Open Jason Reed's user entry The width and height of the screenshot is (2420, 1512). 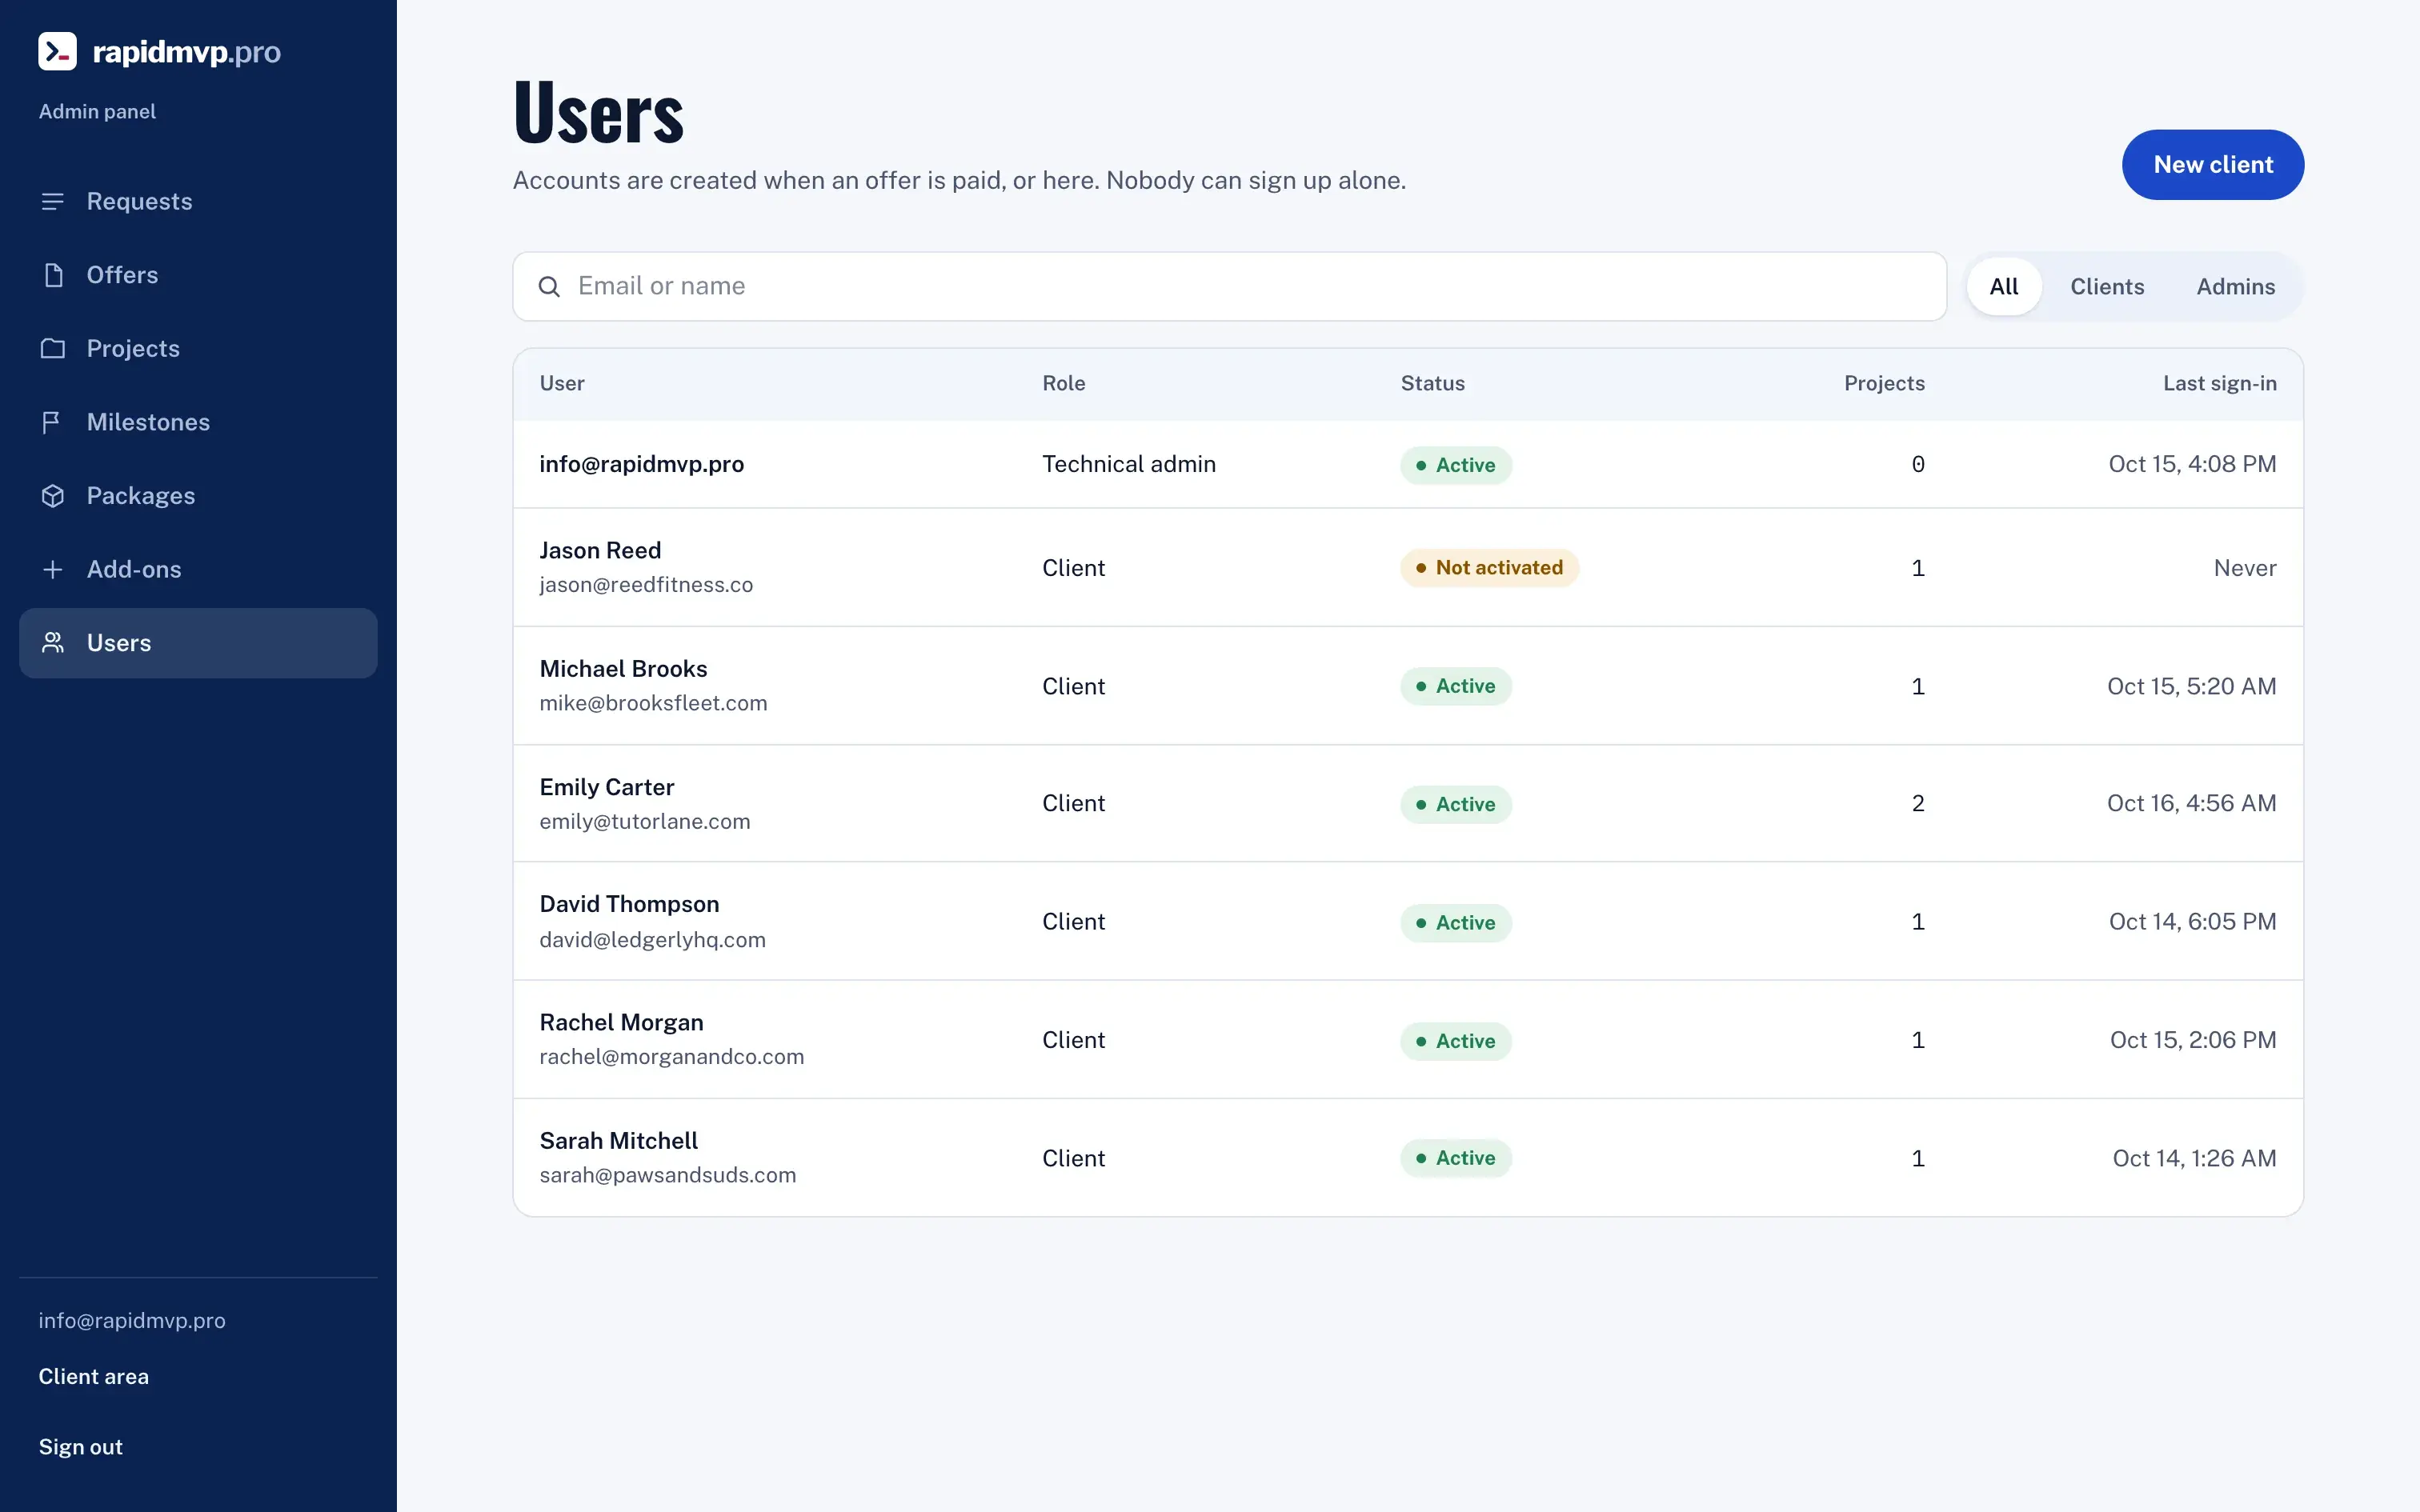(1408, 568)
